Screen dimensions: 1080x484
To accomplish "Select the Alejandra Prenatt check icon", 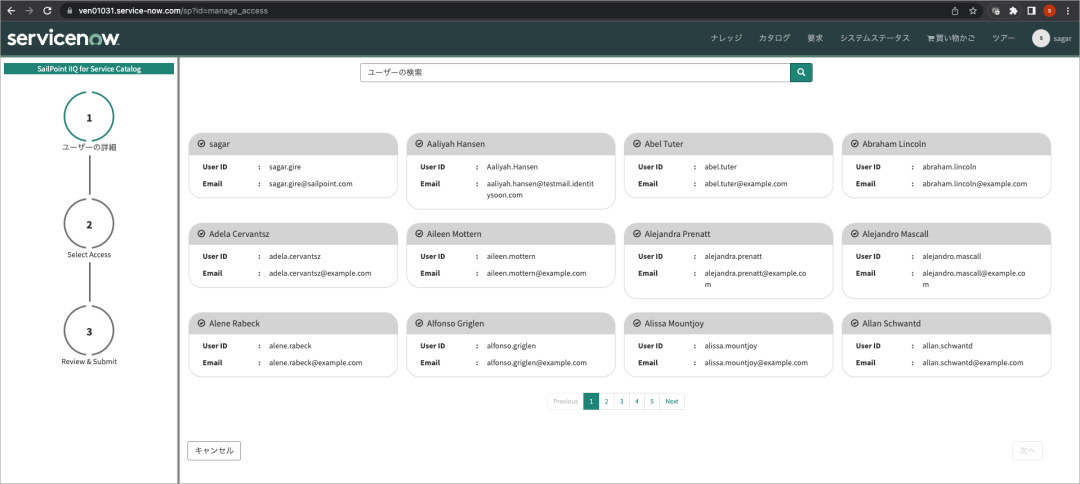I will [x=637, y=233].
